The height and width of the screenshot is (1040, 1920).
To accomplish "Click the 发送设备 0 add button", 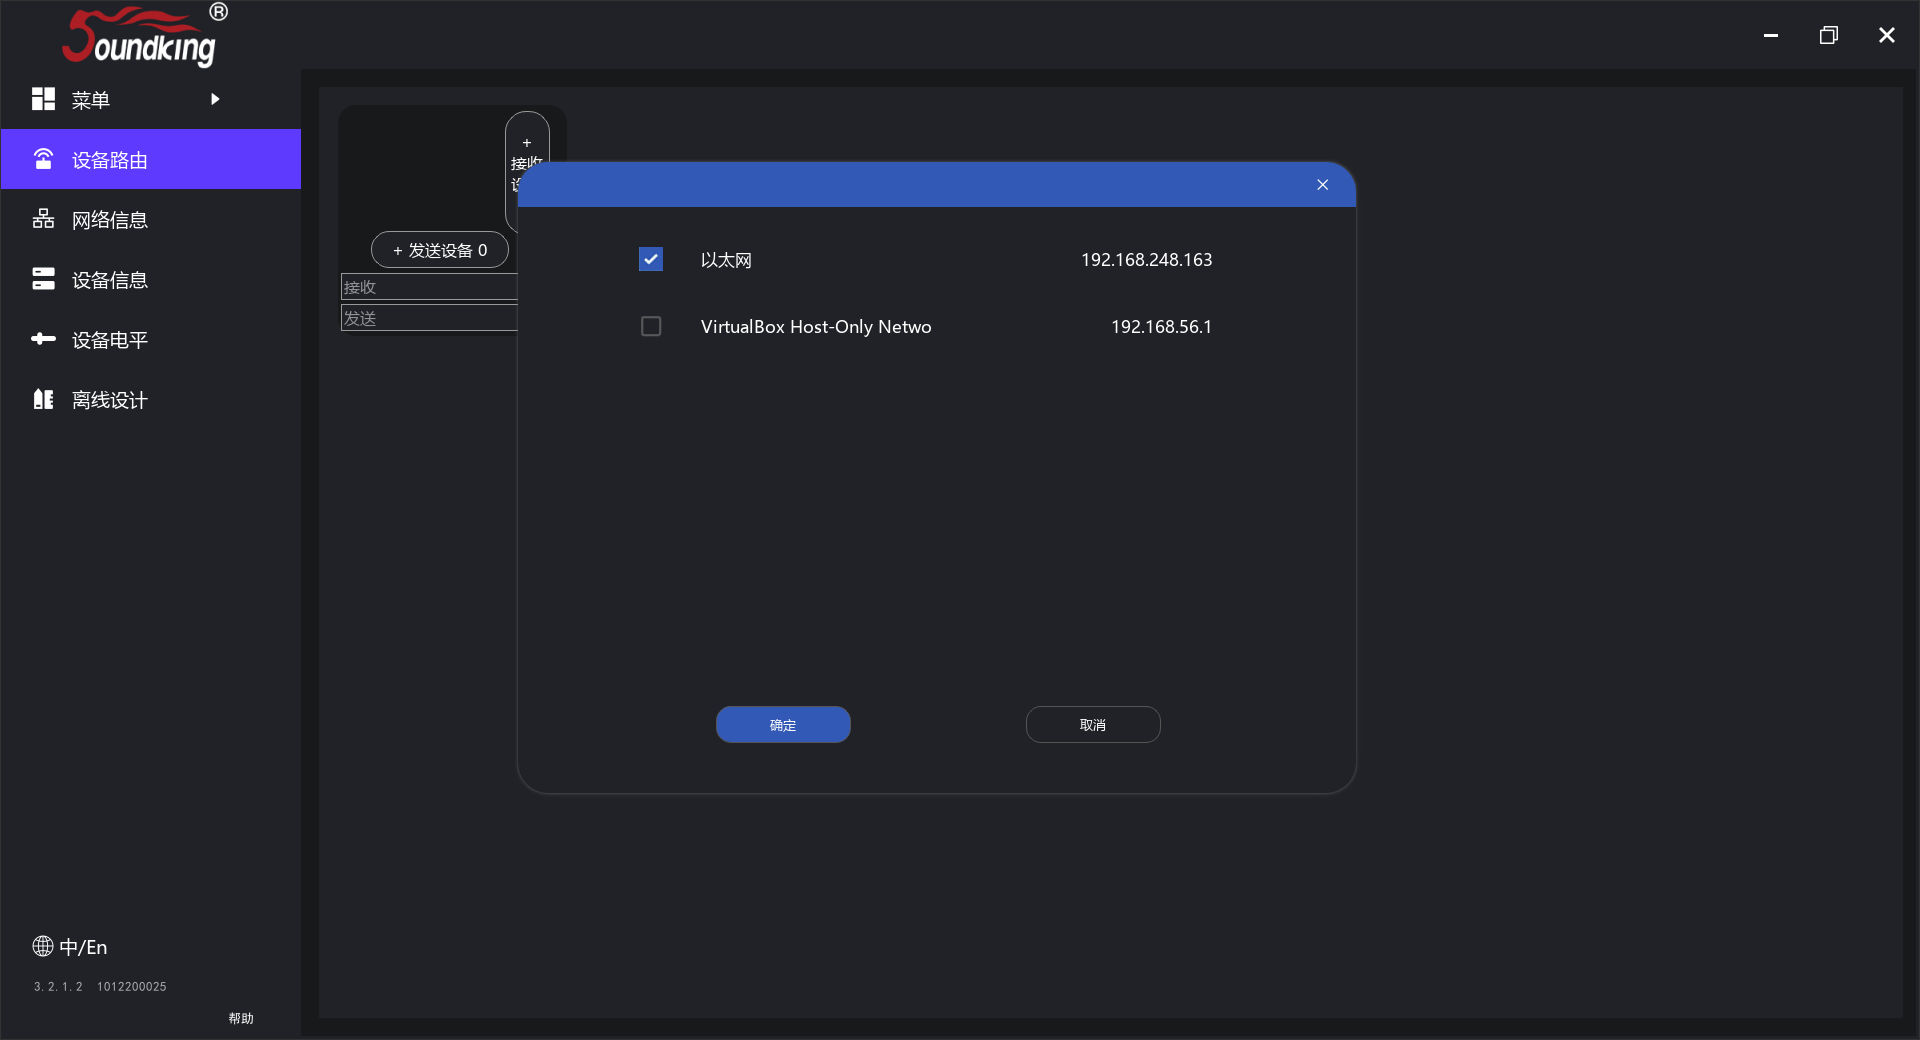I will coord(440,250).
